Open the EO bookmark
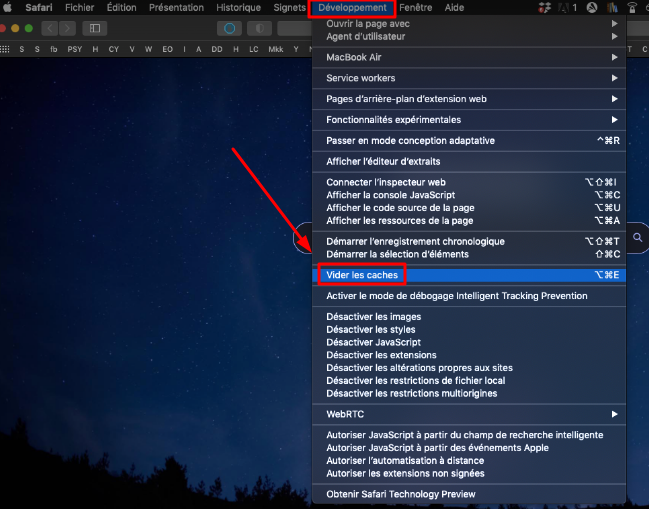Viewport: 649px width, 509px height. [x=167, y=49]
